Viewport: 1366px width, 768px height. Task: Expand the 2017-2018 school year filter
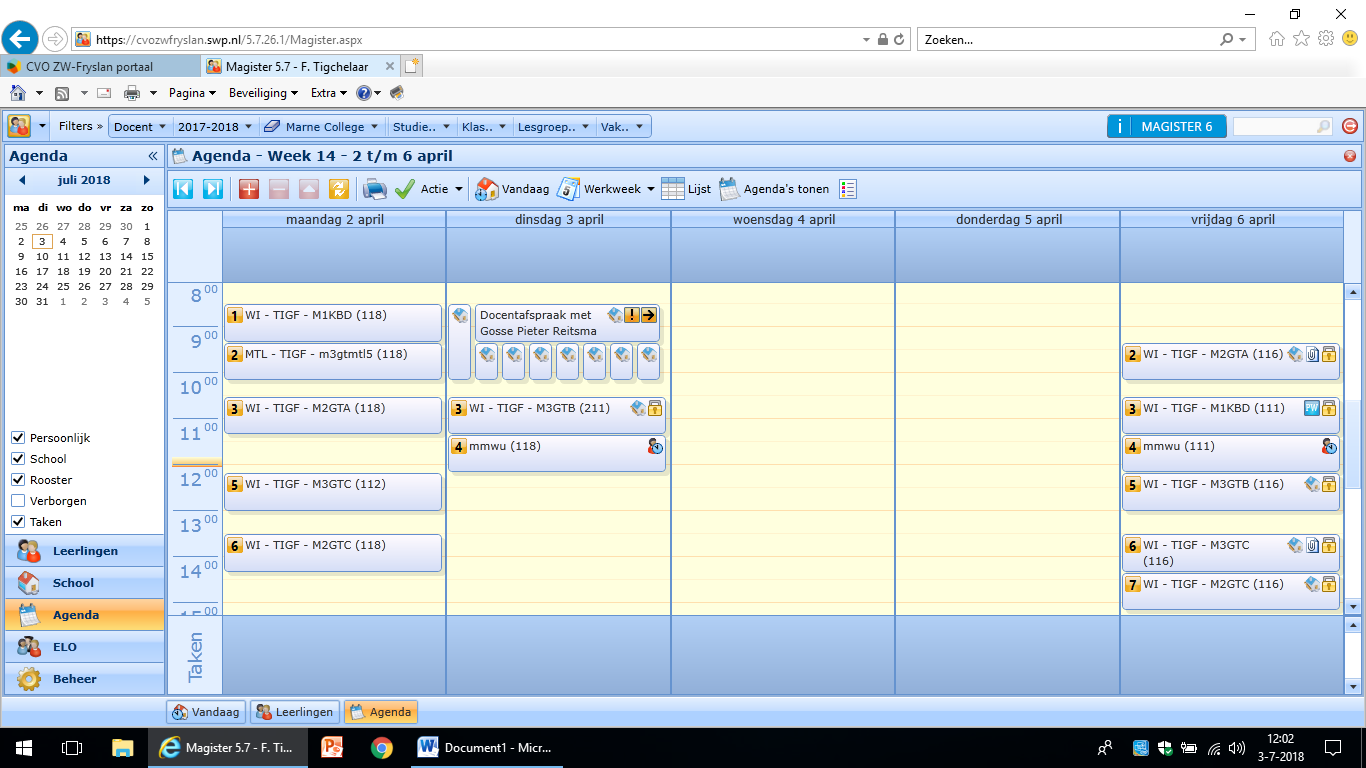214,127
